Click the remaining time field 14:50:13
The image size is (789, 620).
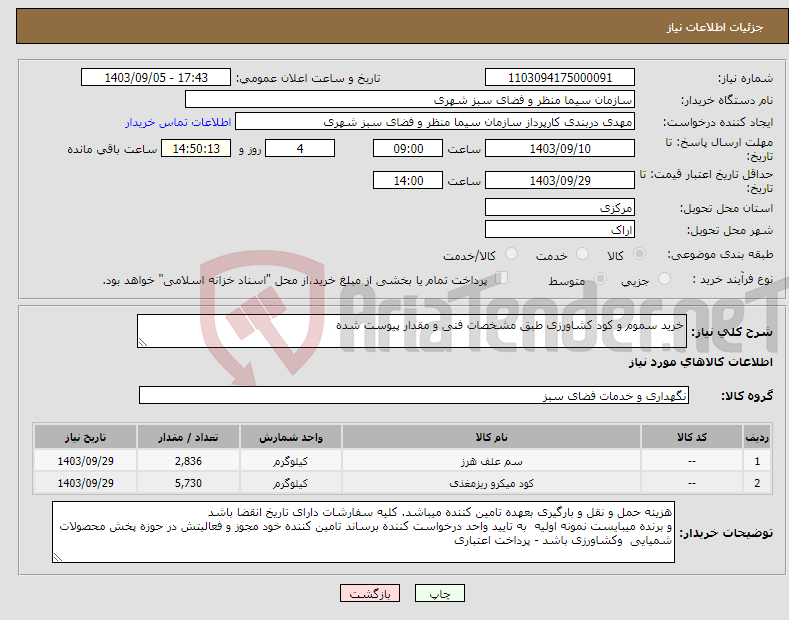196,148
